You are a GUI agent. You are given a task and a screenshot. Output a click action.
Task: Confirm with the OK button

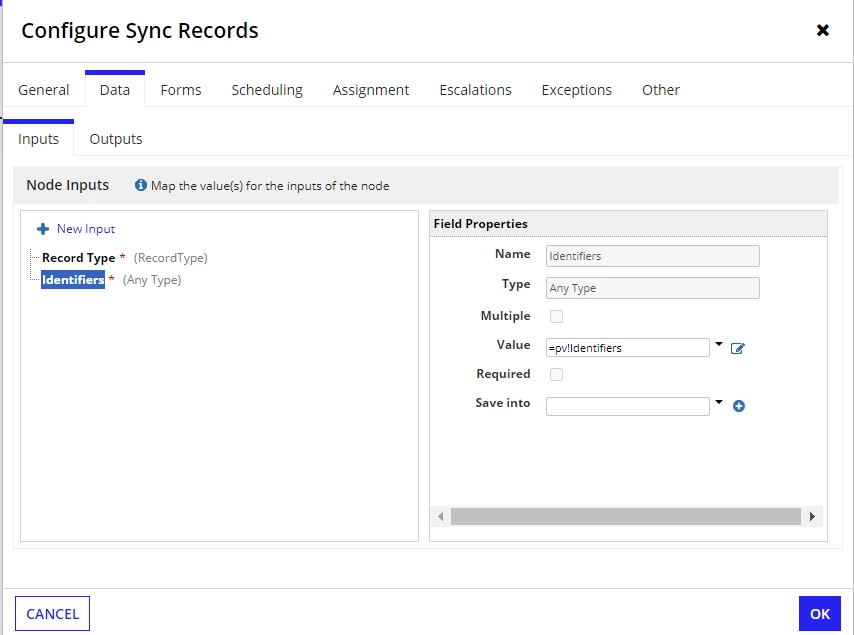820,614
